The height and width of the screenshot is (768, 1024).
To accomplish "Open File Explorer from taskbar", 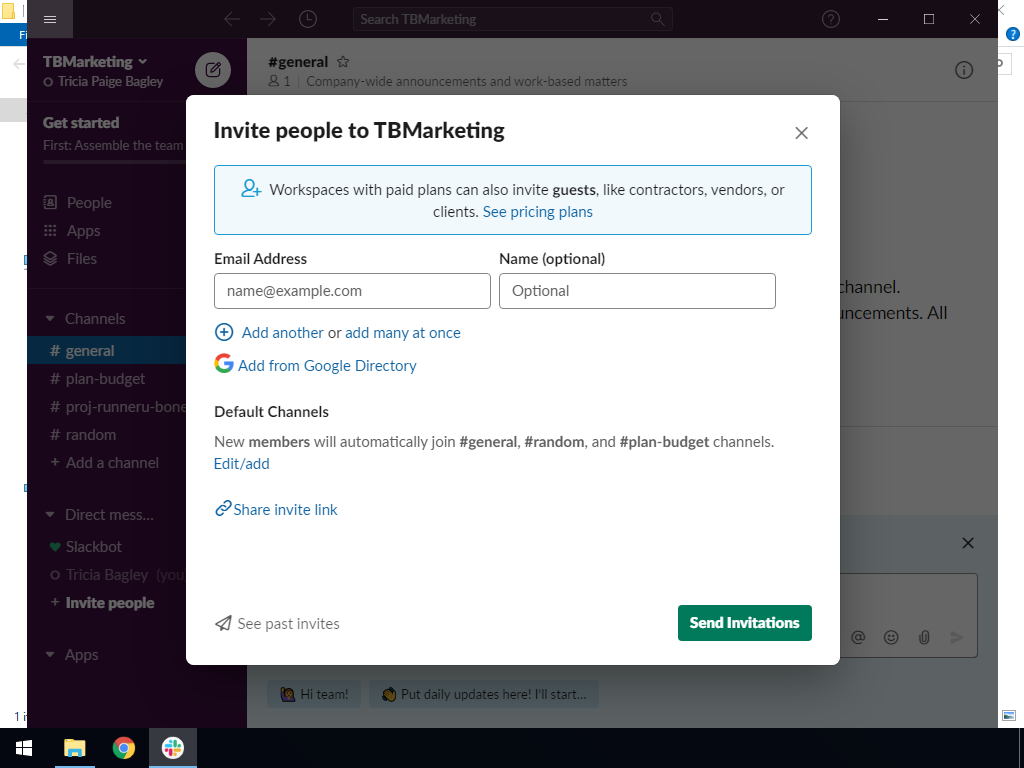I will (74, 748).
